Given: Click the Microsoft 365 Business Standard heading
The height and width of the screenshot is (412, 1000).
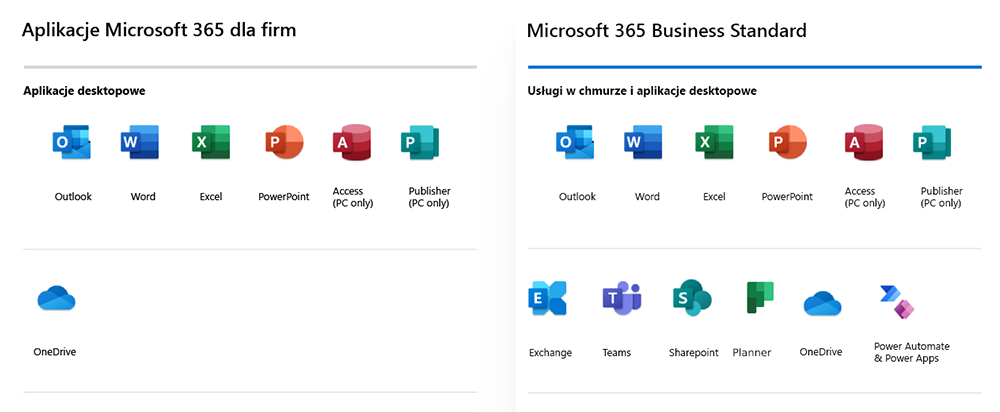Looking at the screenshot, I should (x=666, y=30).
